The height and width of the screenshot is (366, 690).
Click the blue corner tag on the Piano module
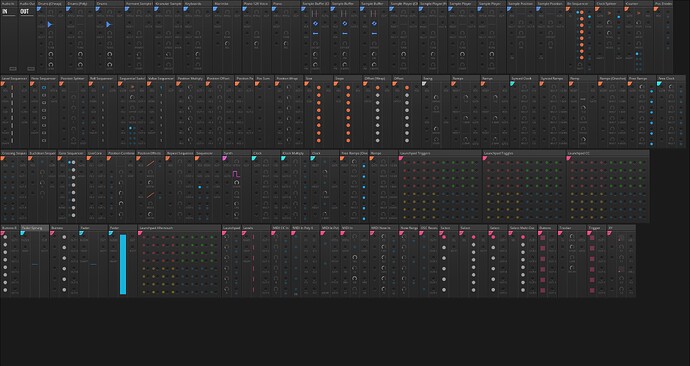[x=274, y=8]
